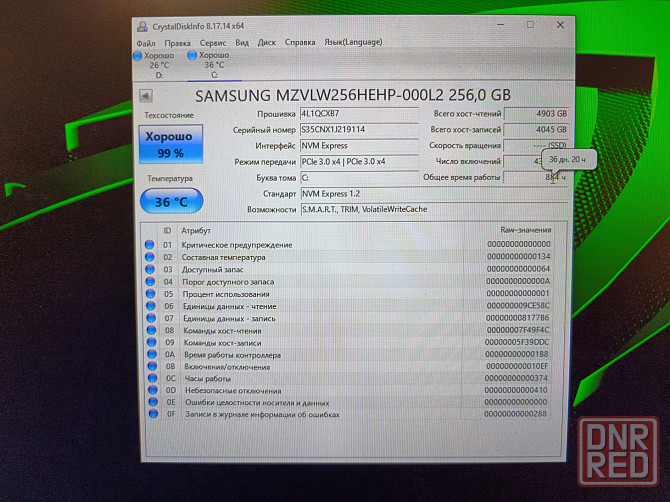This screenshot has height=502, width=670.
Task: Open the Диск menu
Action: tap(267, 43)
